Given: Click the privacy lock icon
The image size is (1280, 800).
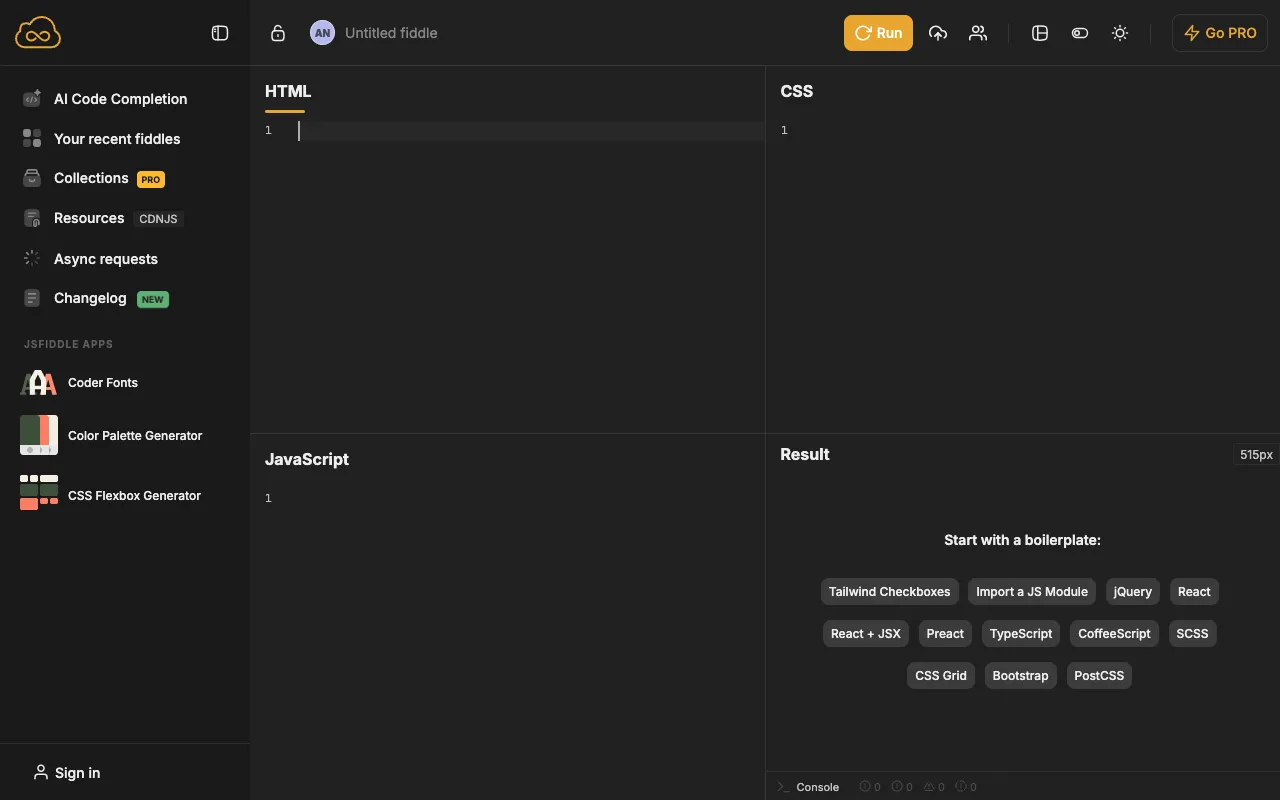Looking at the screenshot, I should (x=278, y=32).
